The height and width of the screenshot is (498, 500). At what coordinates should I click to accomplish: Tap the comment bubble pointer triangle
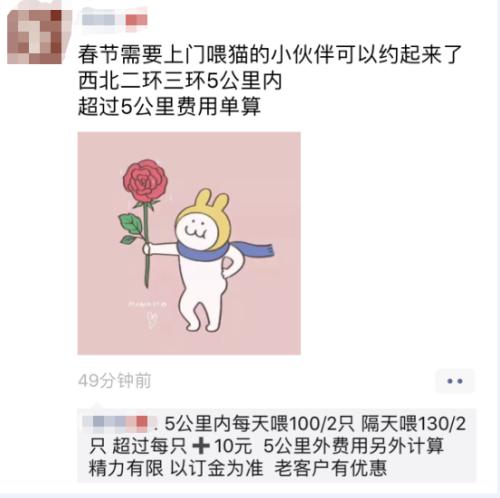97,406
